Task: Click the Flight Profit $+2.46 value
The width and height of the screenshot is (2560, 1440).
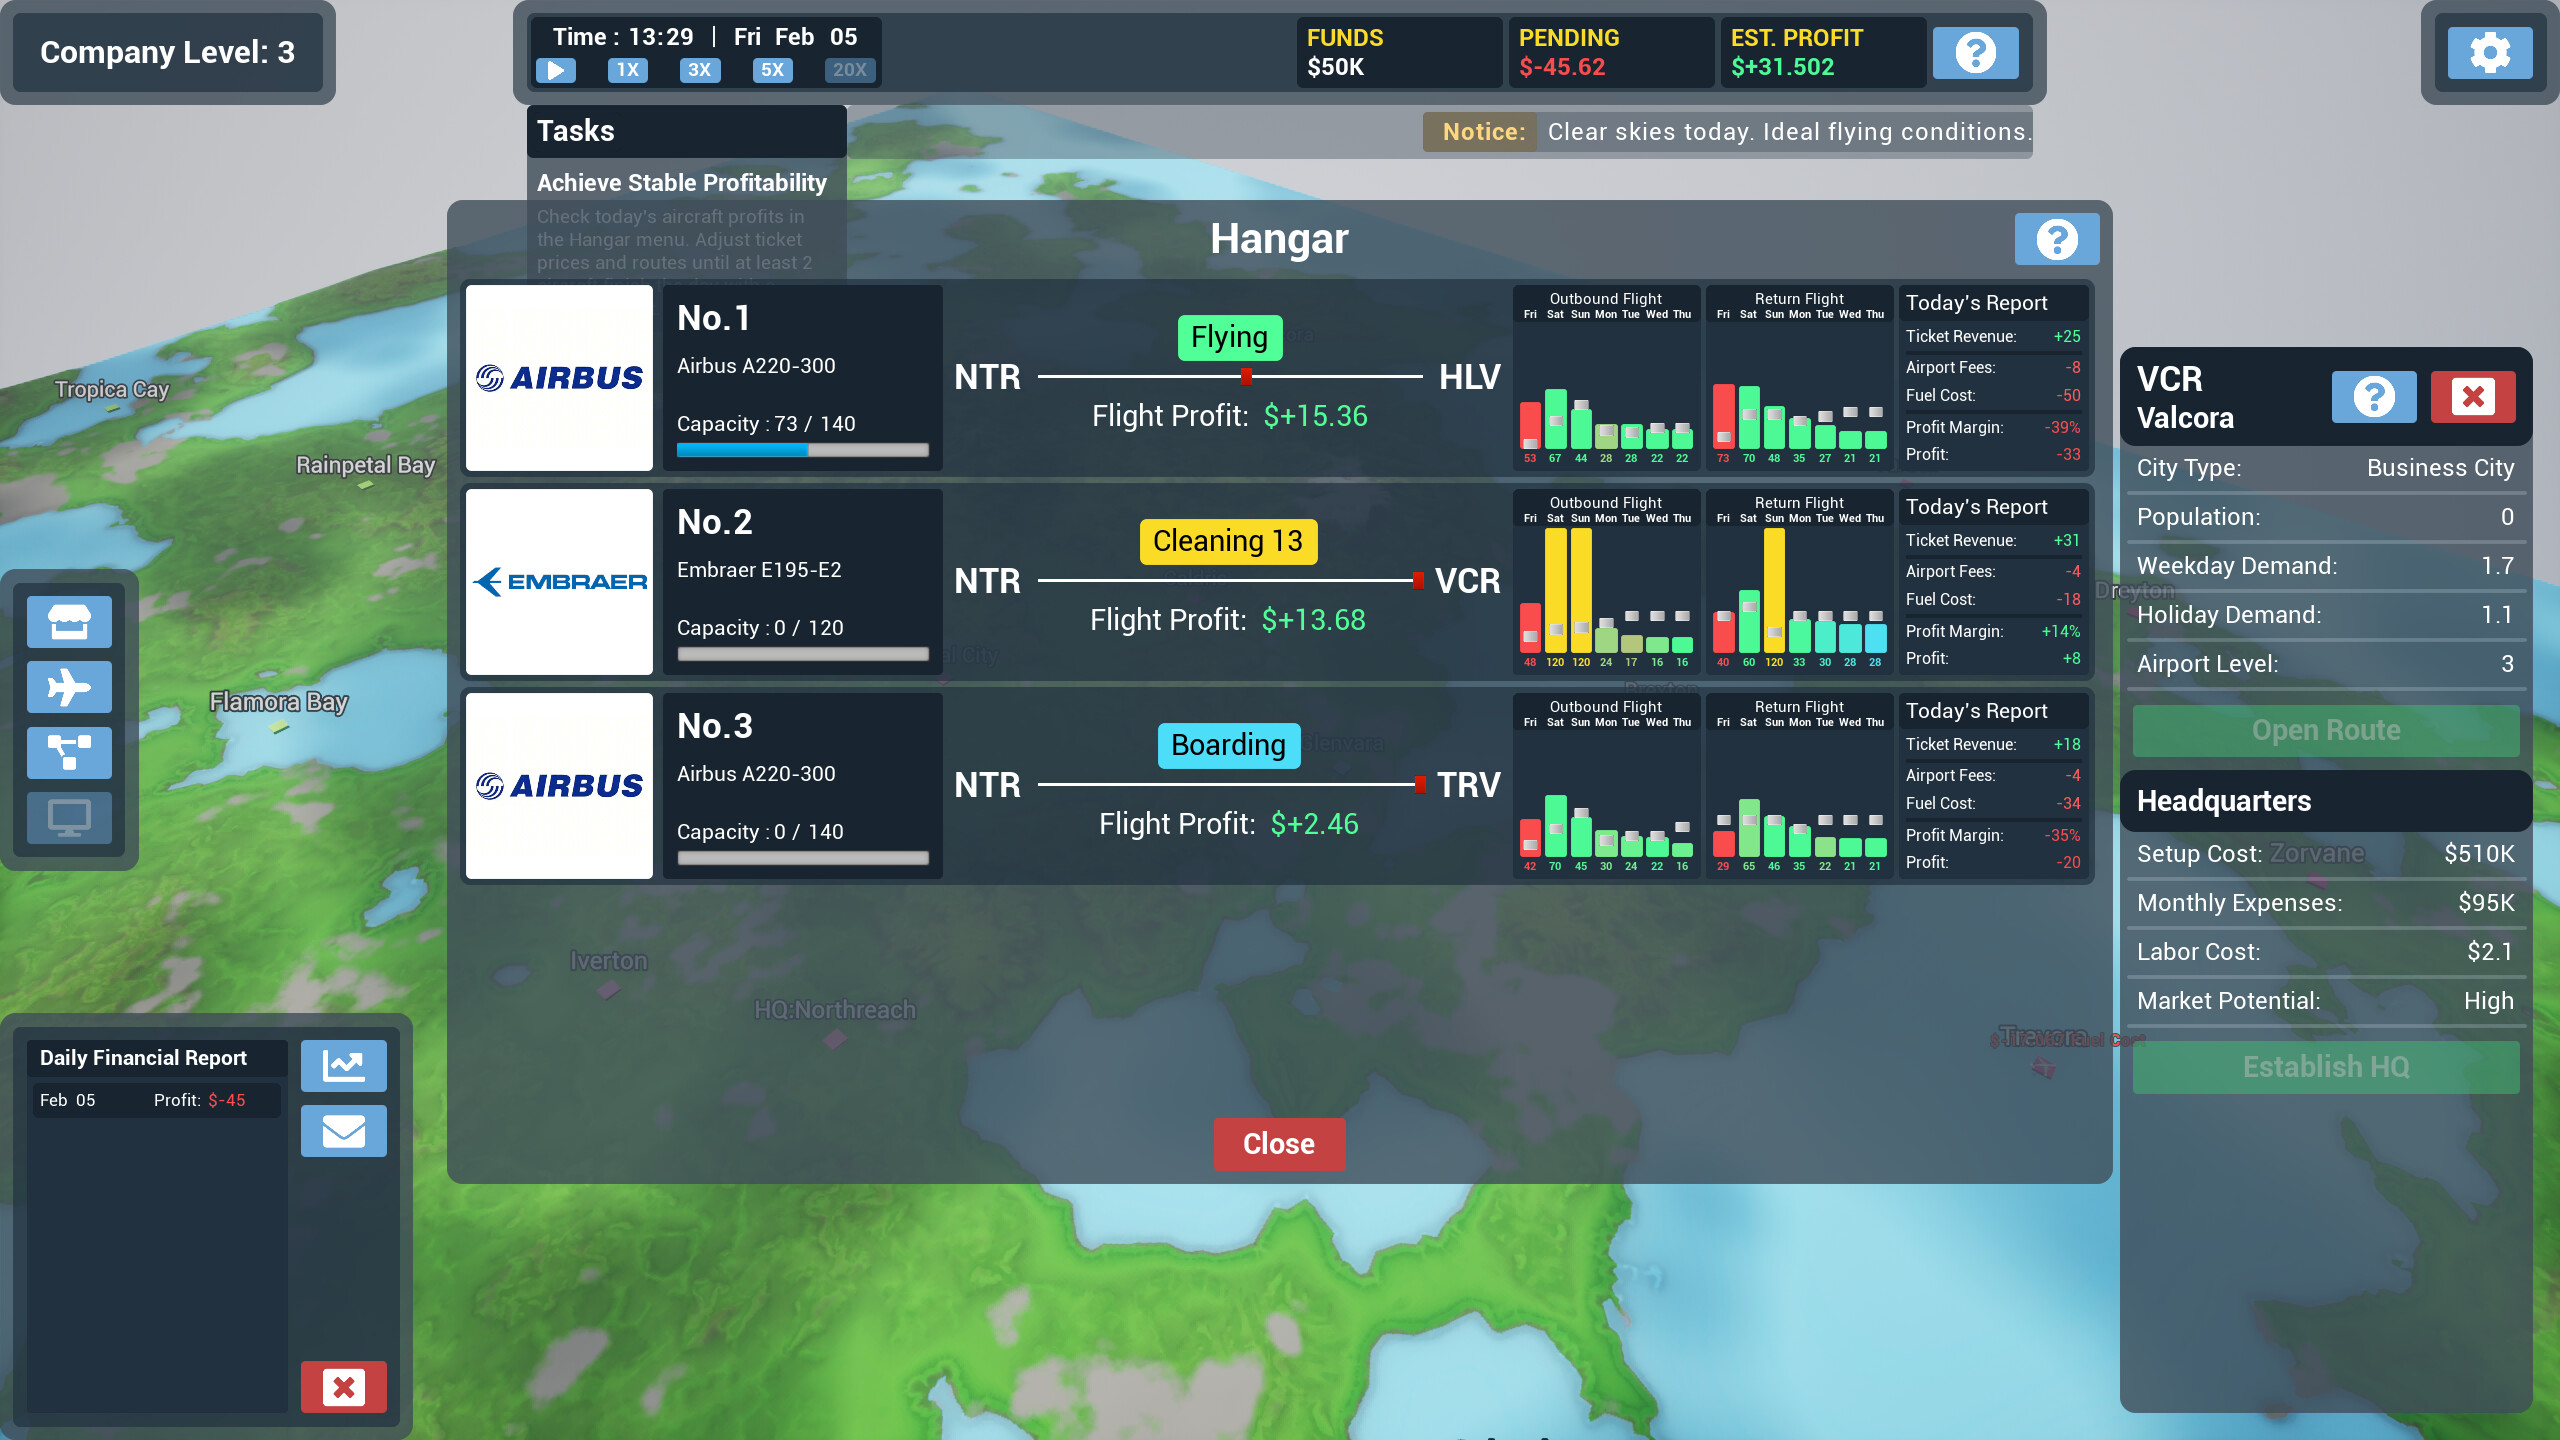Action: 1314,824
